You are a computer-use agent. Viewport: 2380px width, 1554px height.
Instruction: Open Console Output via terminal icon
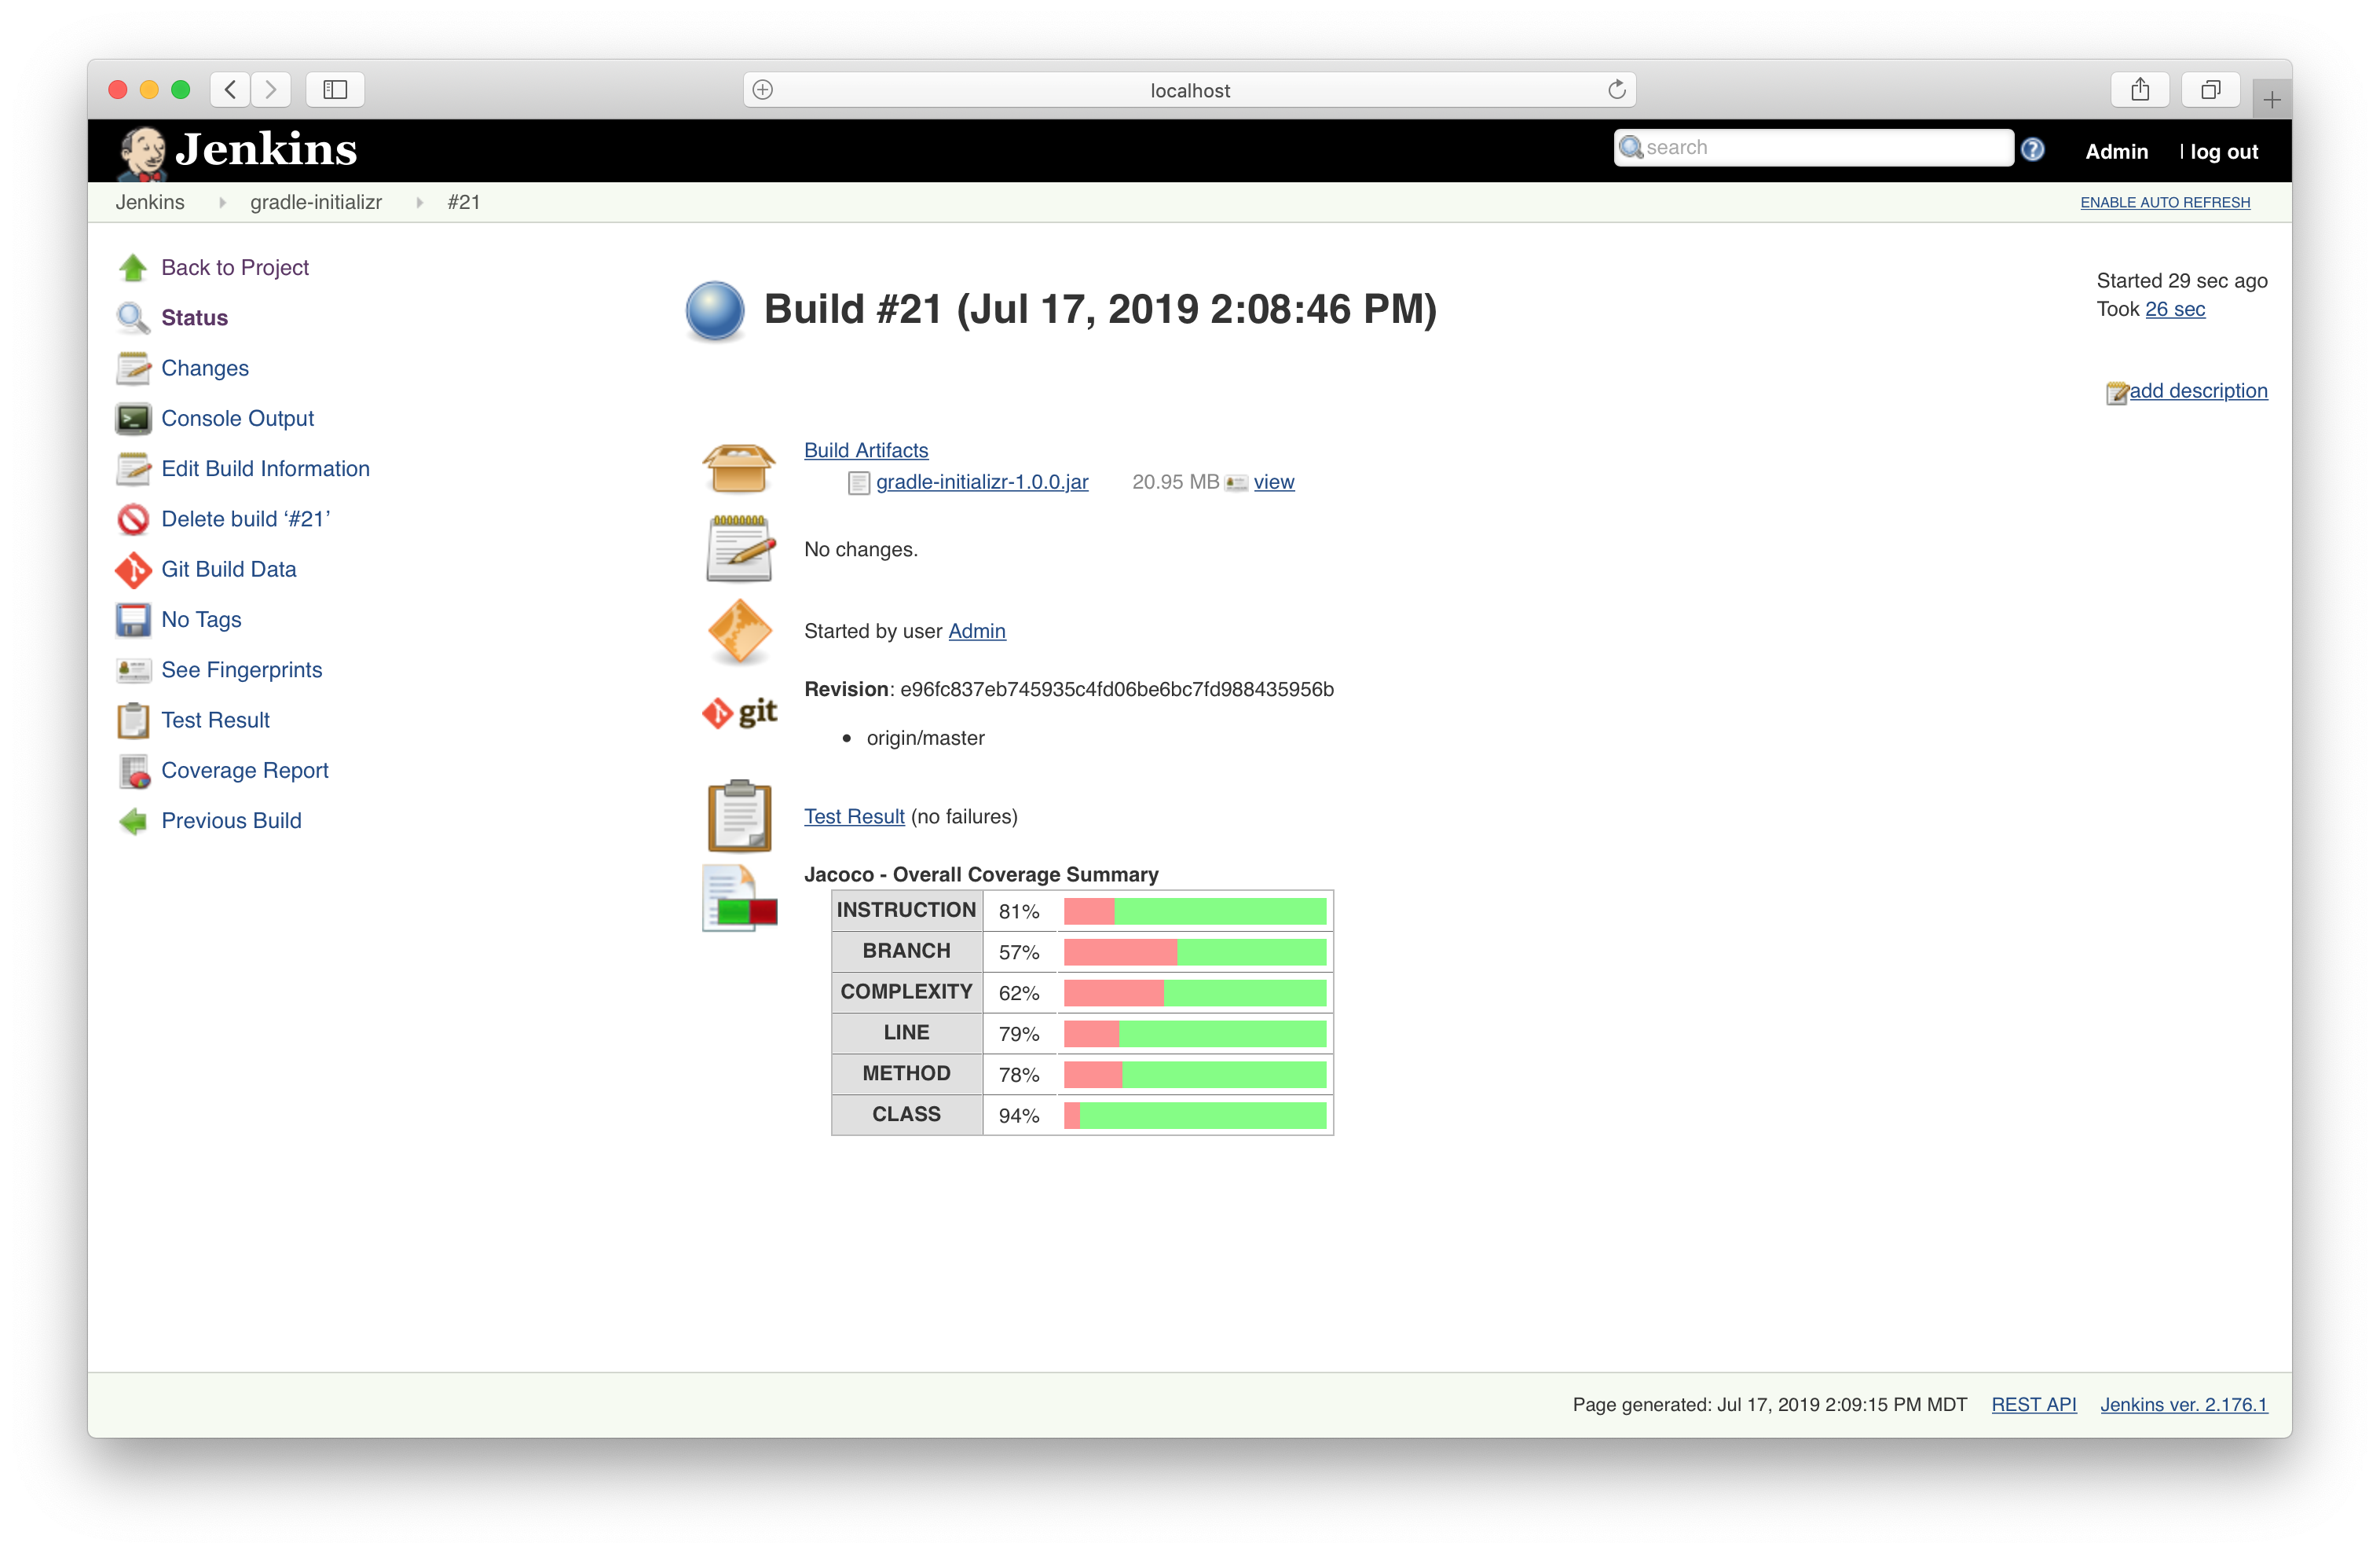(x=133, y=419)
